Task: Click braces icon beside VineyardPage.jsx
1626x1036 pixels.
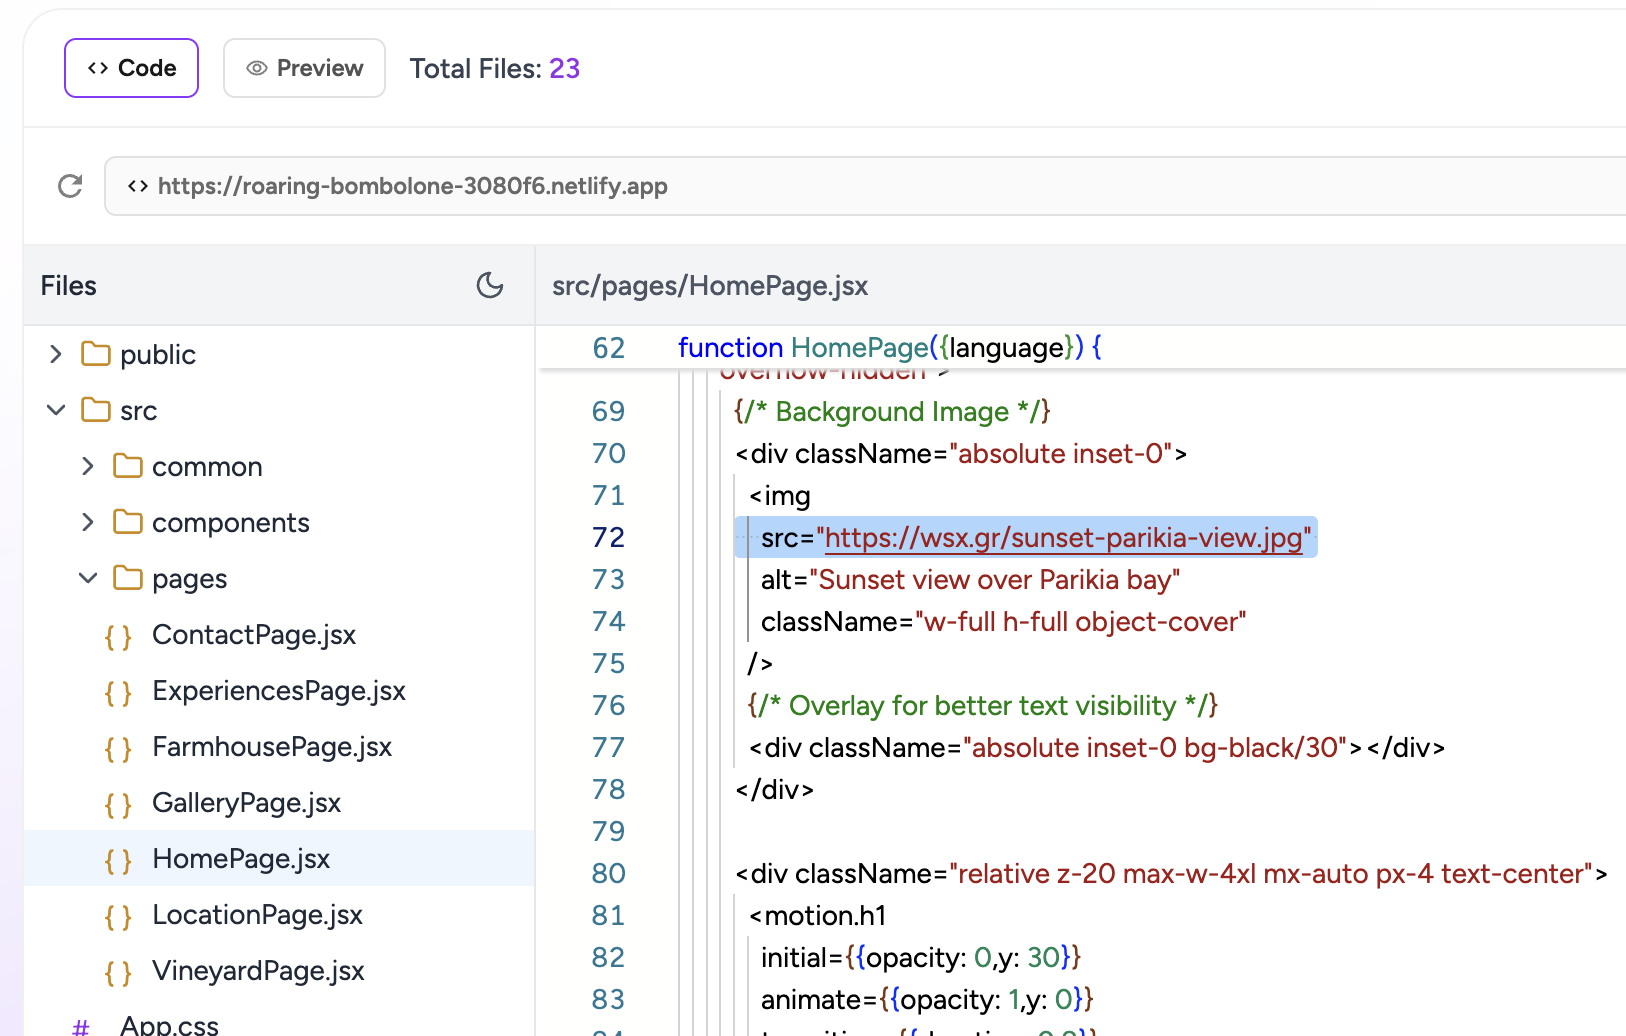Action: click(118, 973)
